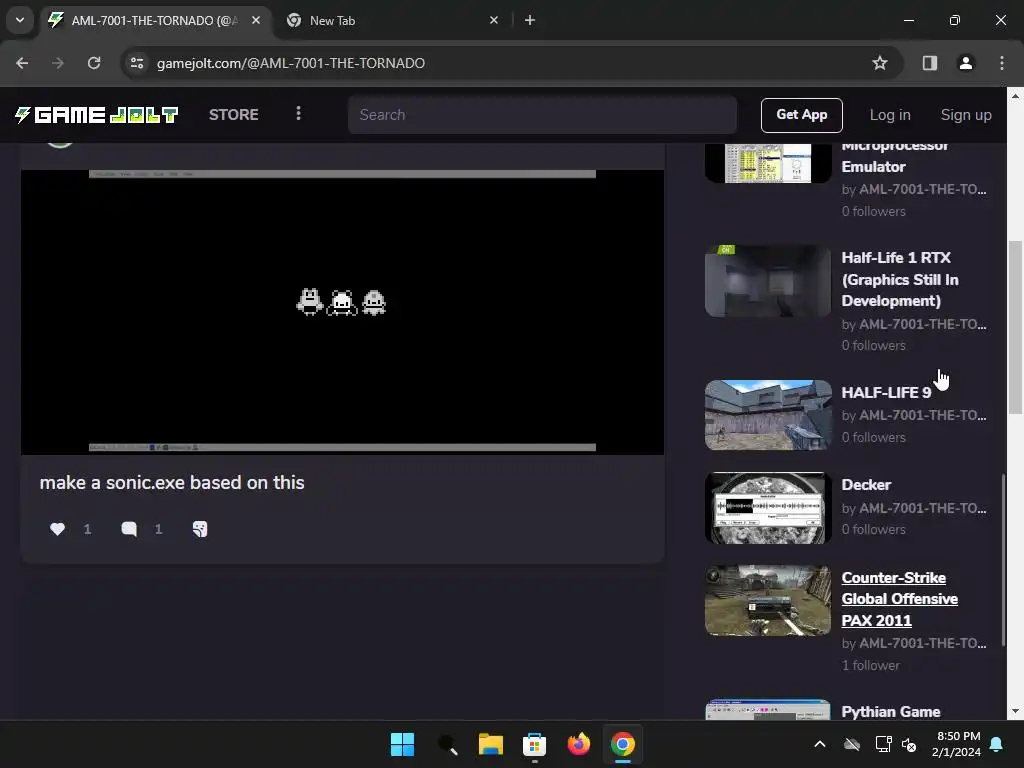
Task: Click the "make a sonic.exe based on this" text
Action: (172, 483)
